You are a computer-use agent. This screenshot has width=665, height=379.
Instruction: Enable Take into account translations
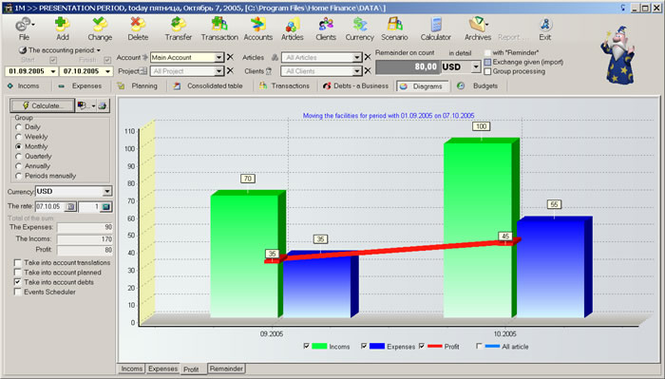(x=17, y=262)
